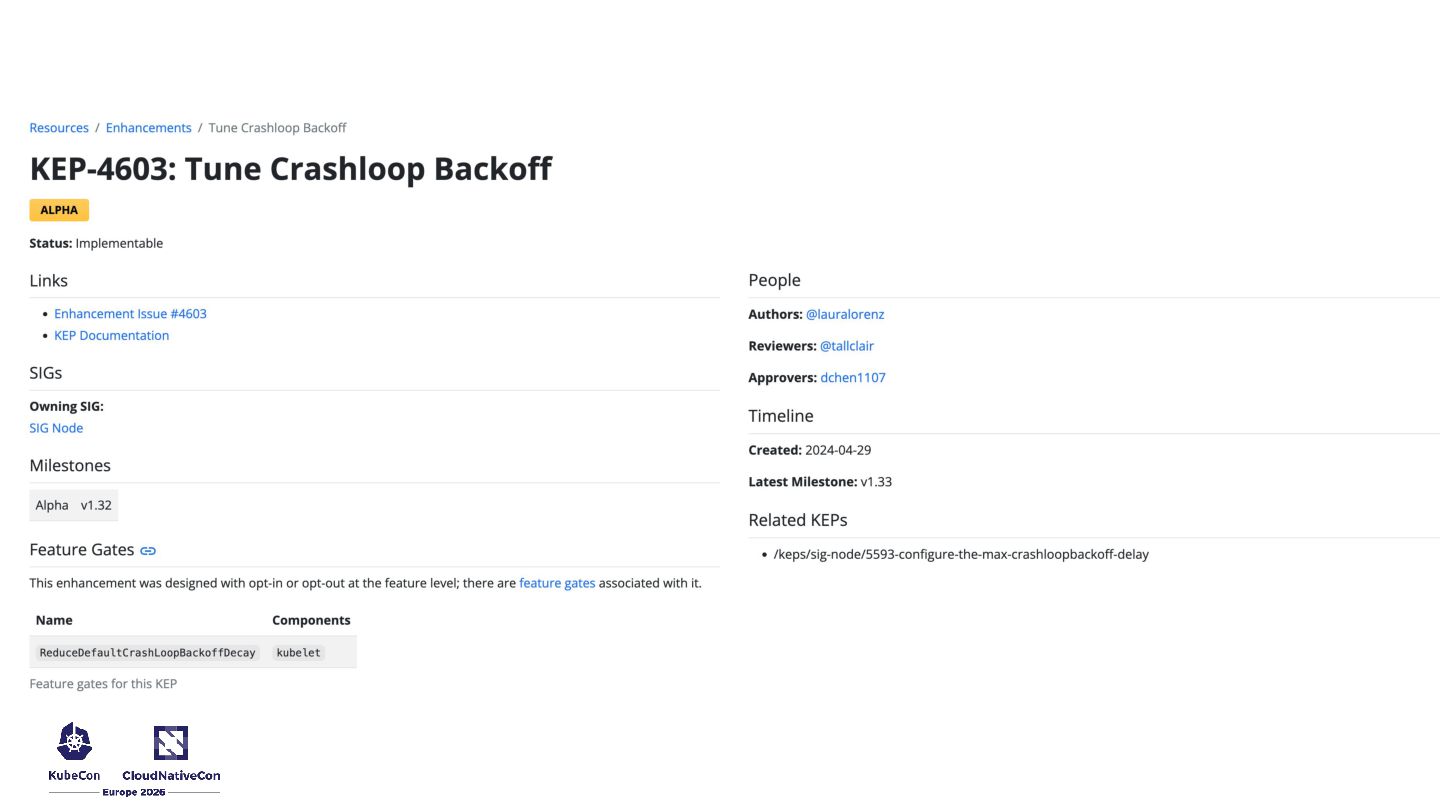
Task: Click the Components column header
Action: (311, 620)
